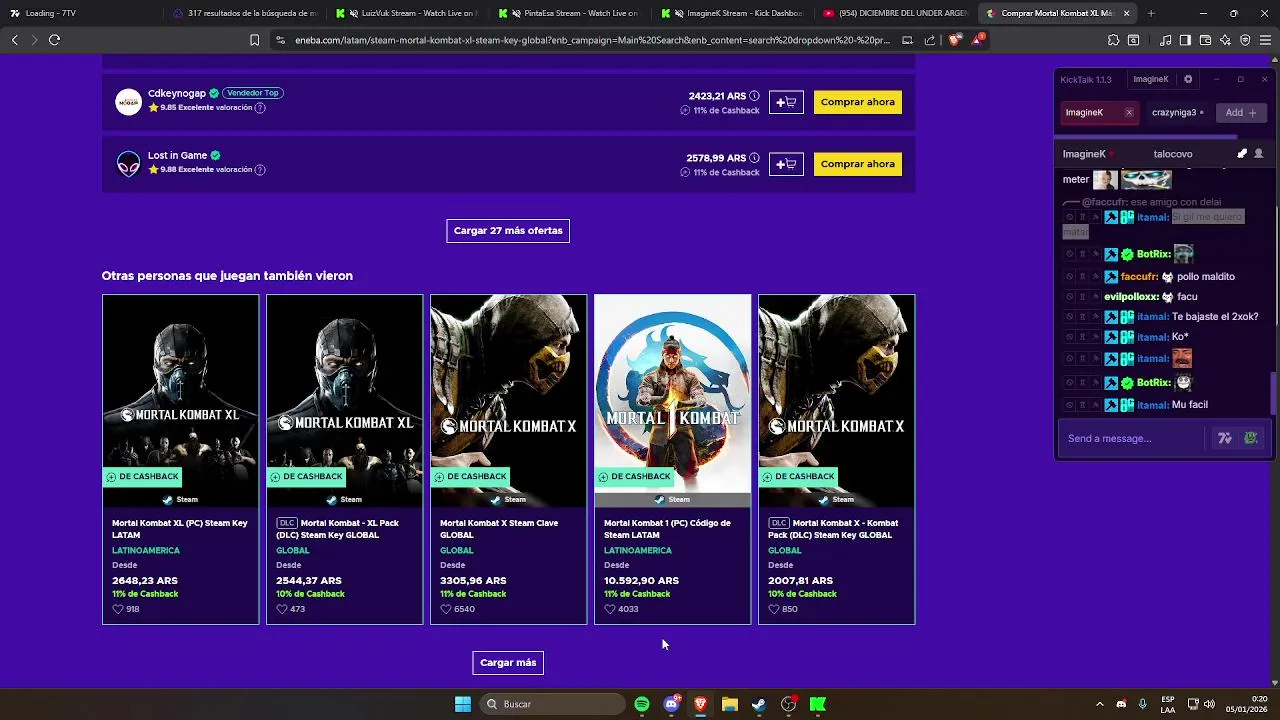Reload the current page

click(x=54, y=40)
